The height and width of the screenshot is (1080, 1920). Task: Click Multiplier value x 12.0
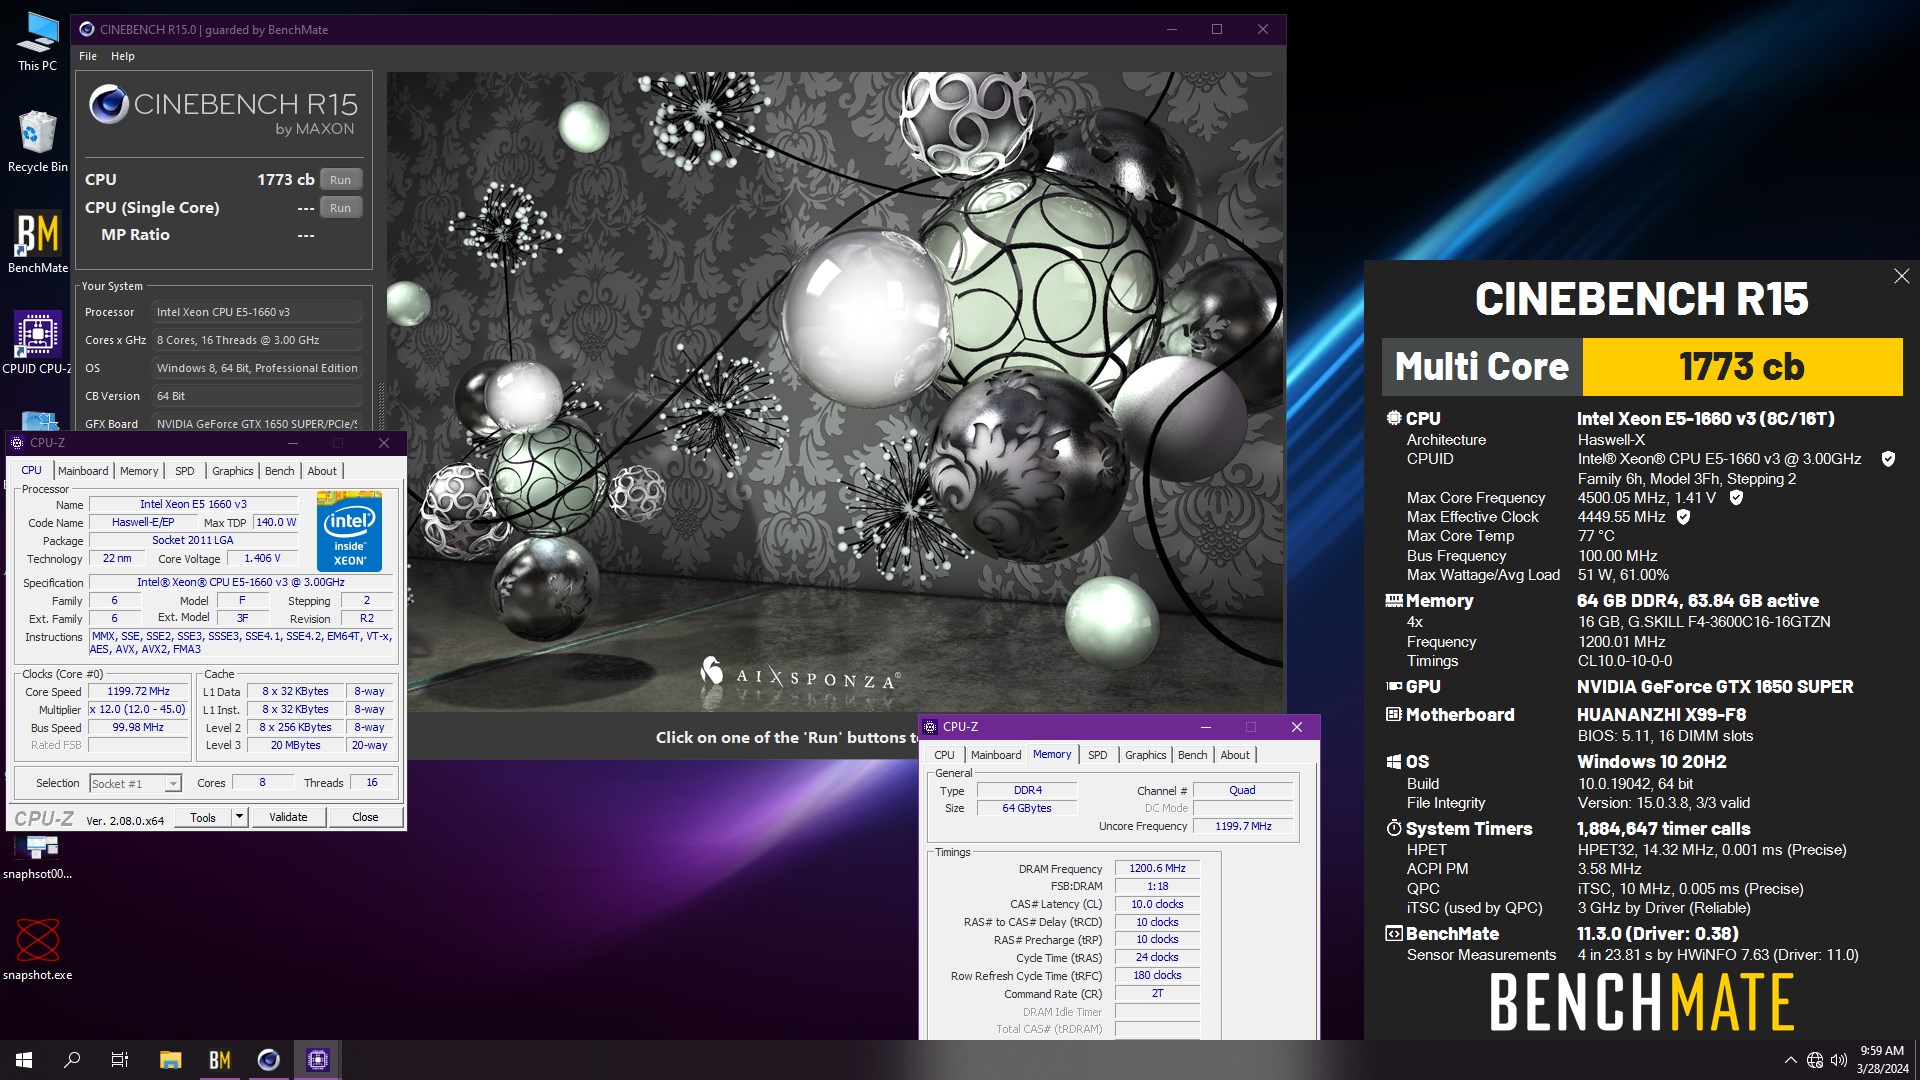pos(138,710)
